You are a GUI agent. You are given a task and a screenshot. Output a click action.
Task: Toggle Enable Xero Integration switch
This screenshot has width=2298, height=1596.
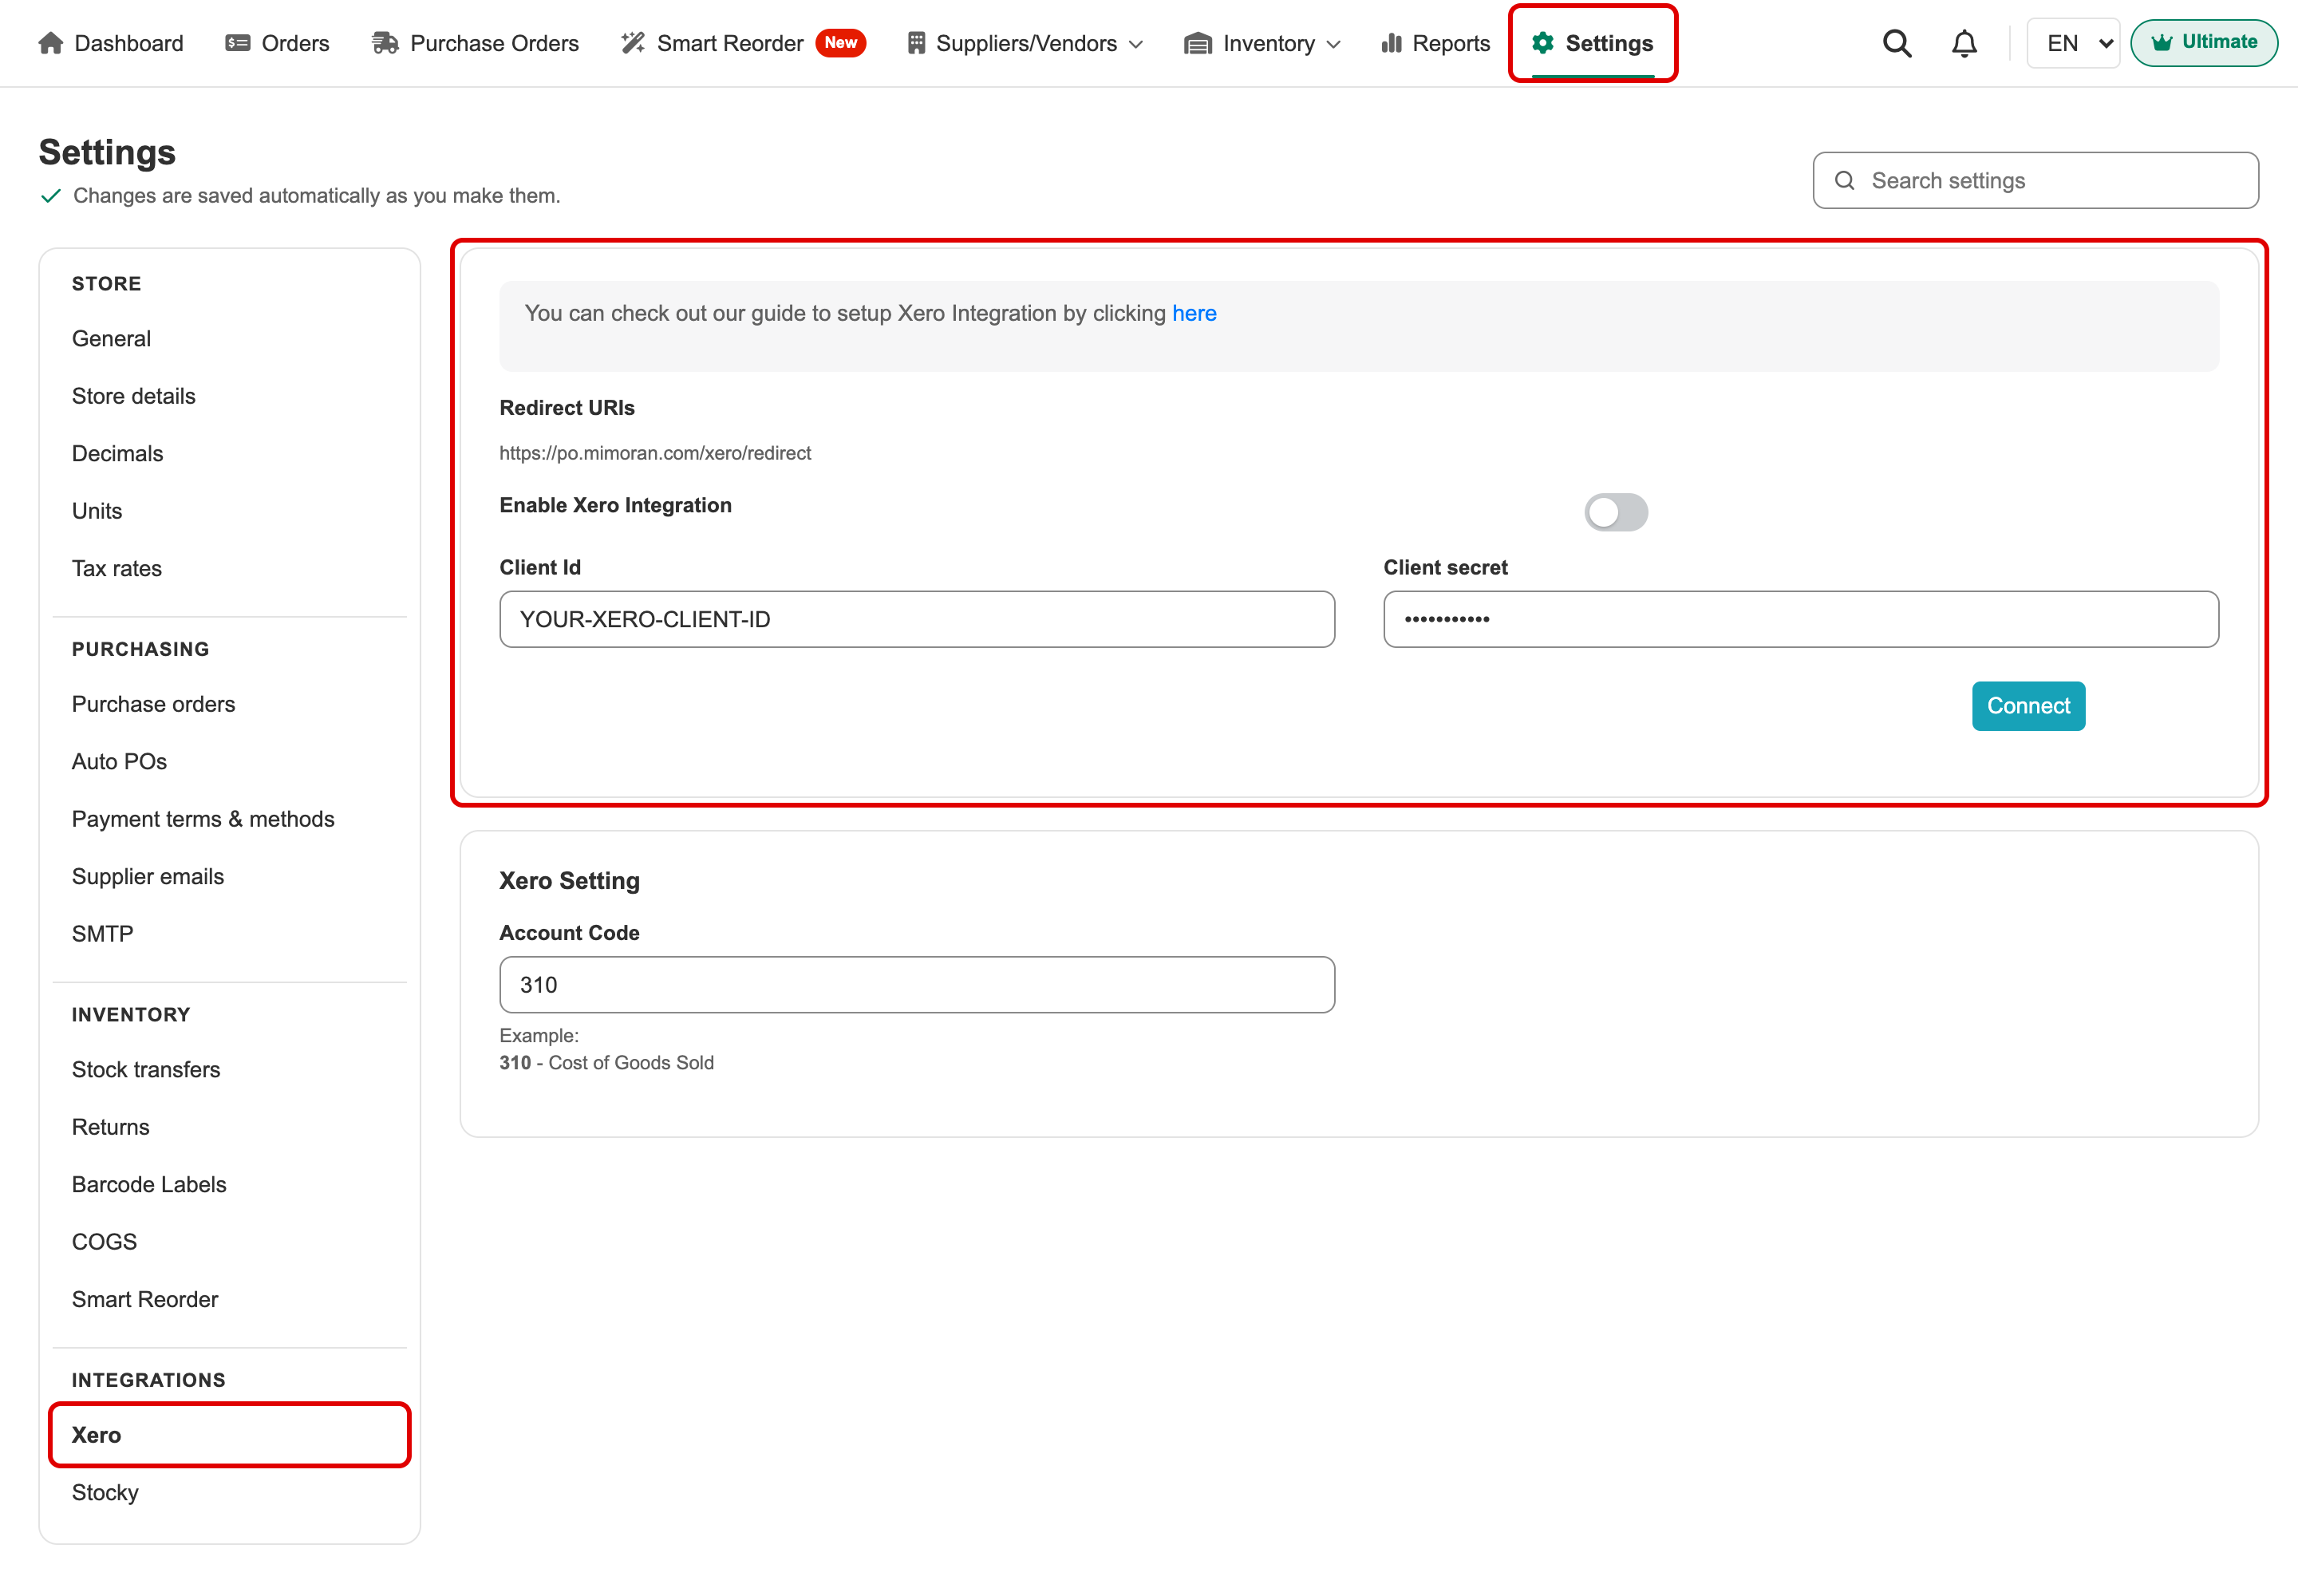tap(1616, 512)
